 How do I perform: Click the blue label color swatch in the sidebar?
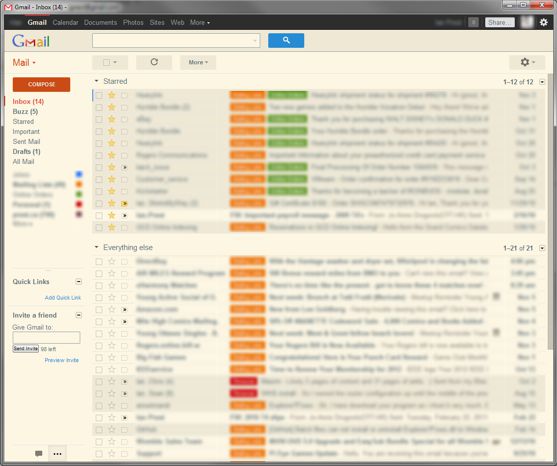pos(79,174)
